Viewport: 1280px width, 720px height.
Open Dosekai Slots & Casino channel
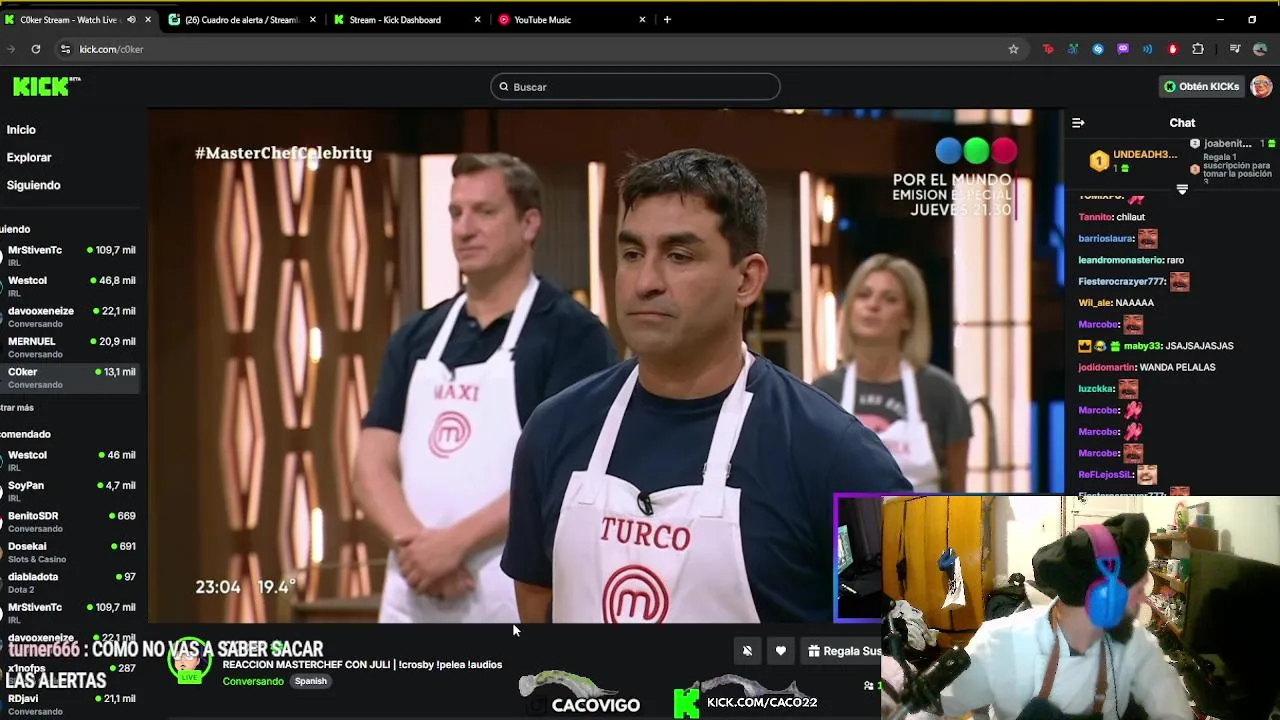click(70, 552)
